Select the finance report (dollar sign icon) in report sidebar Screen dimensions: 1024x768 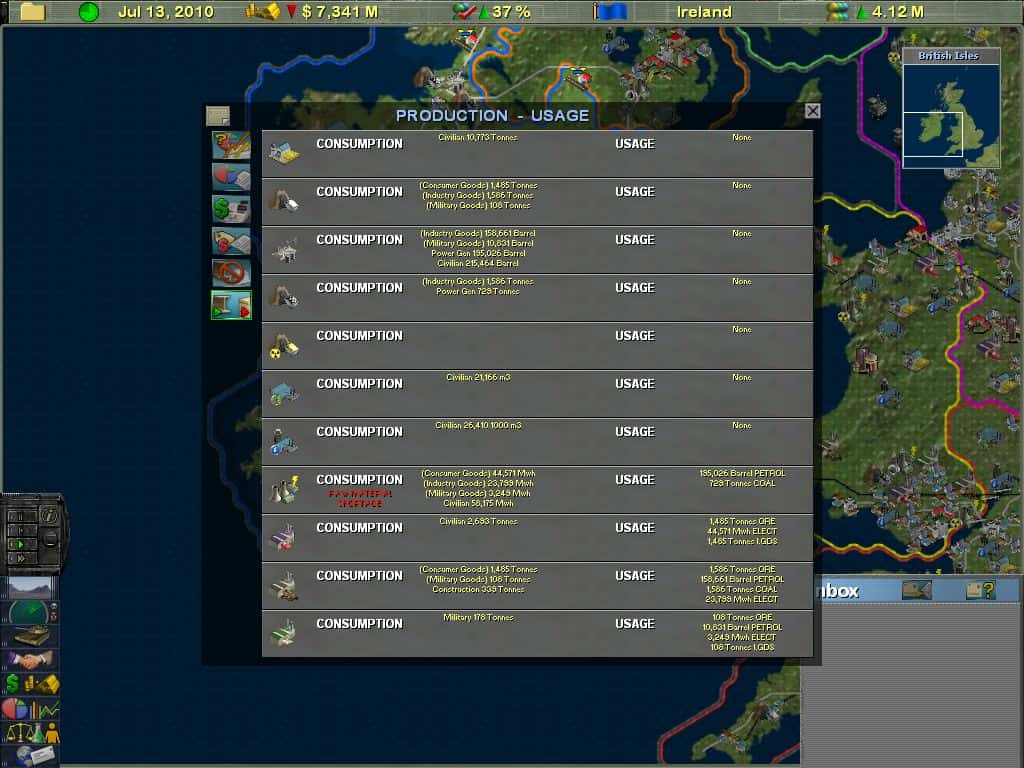229,208
